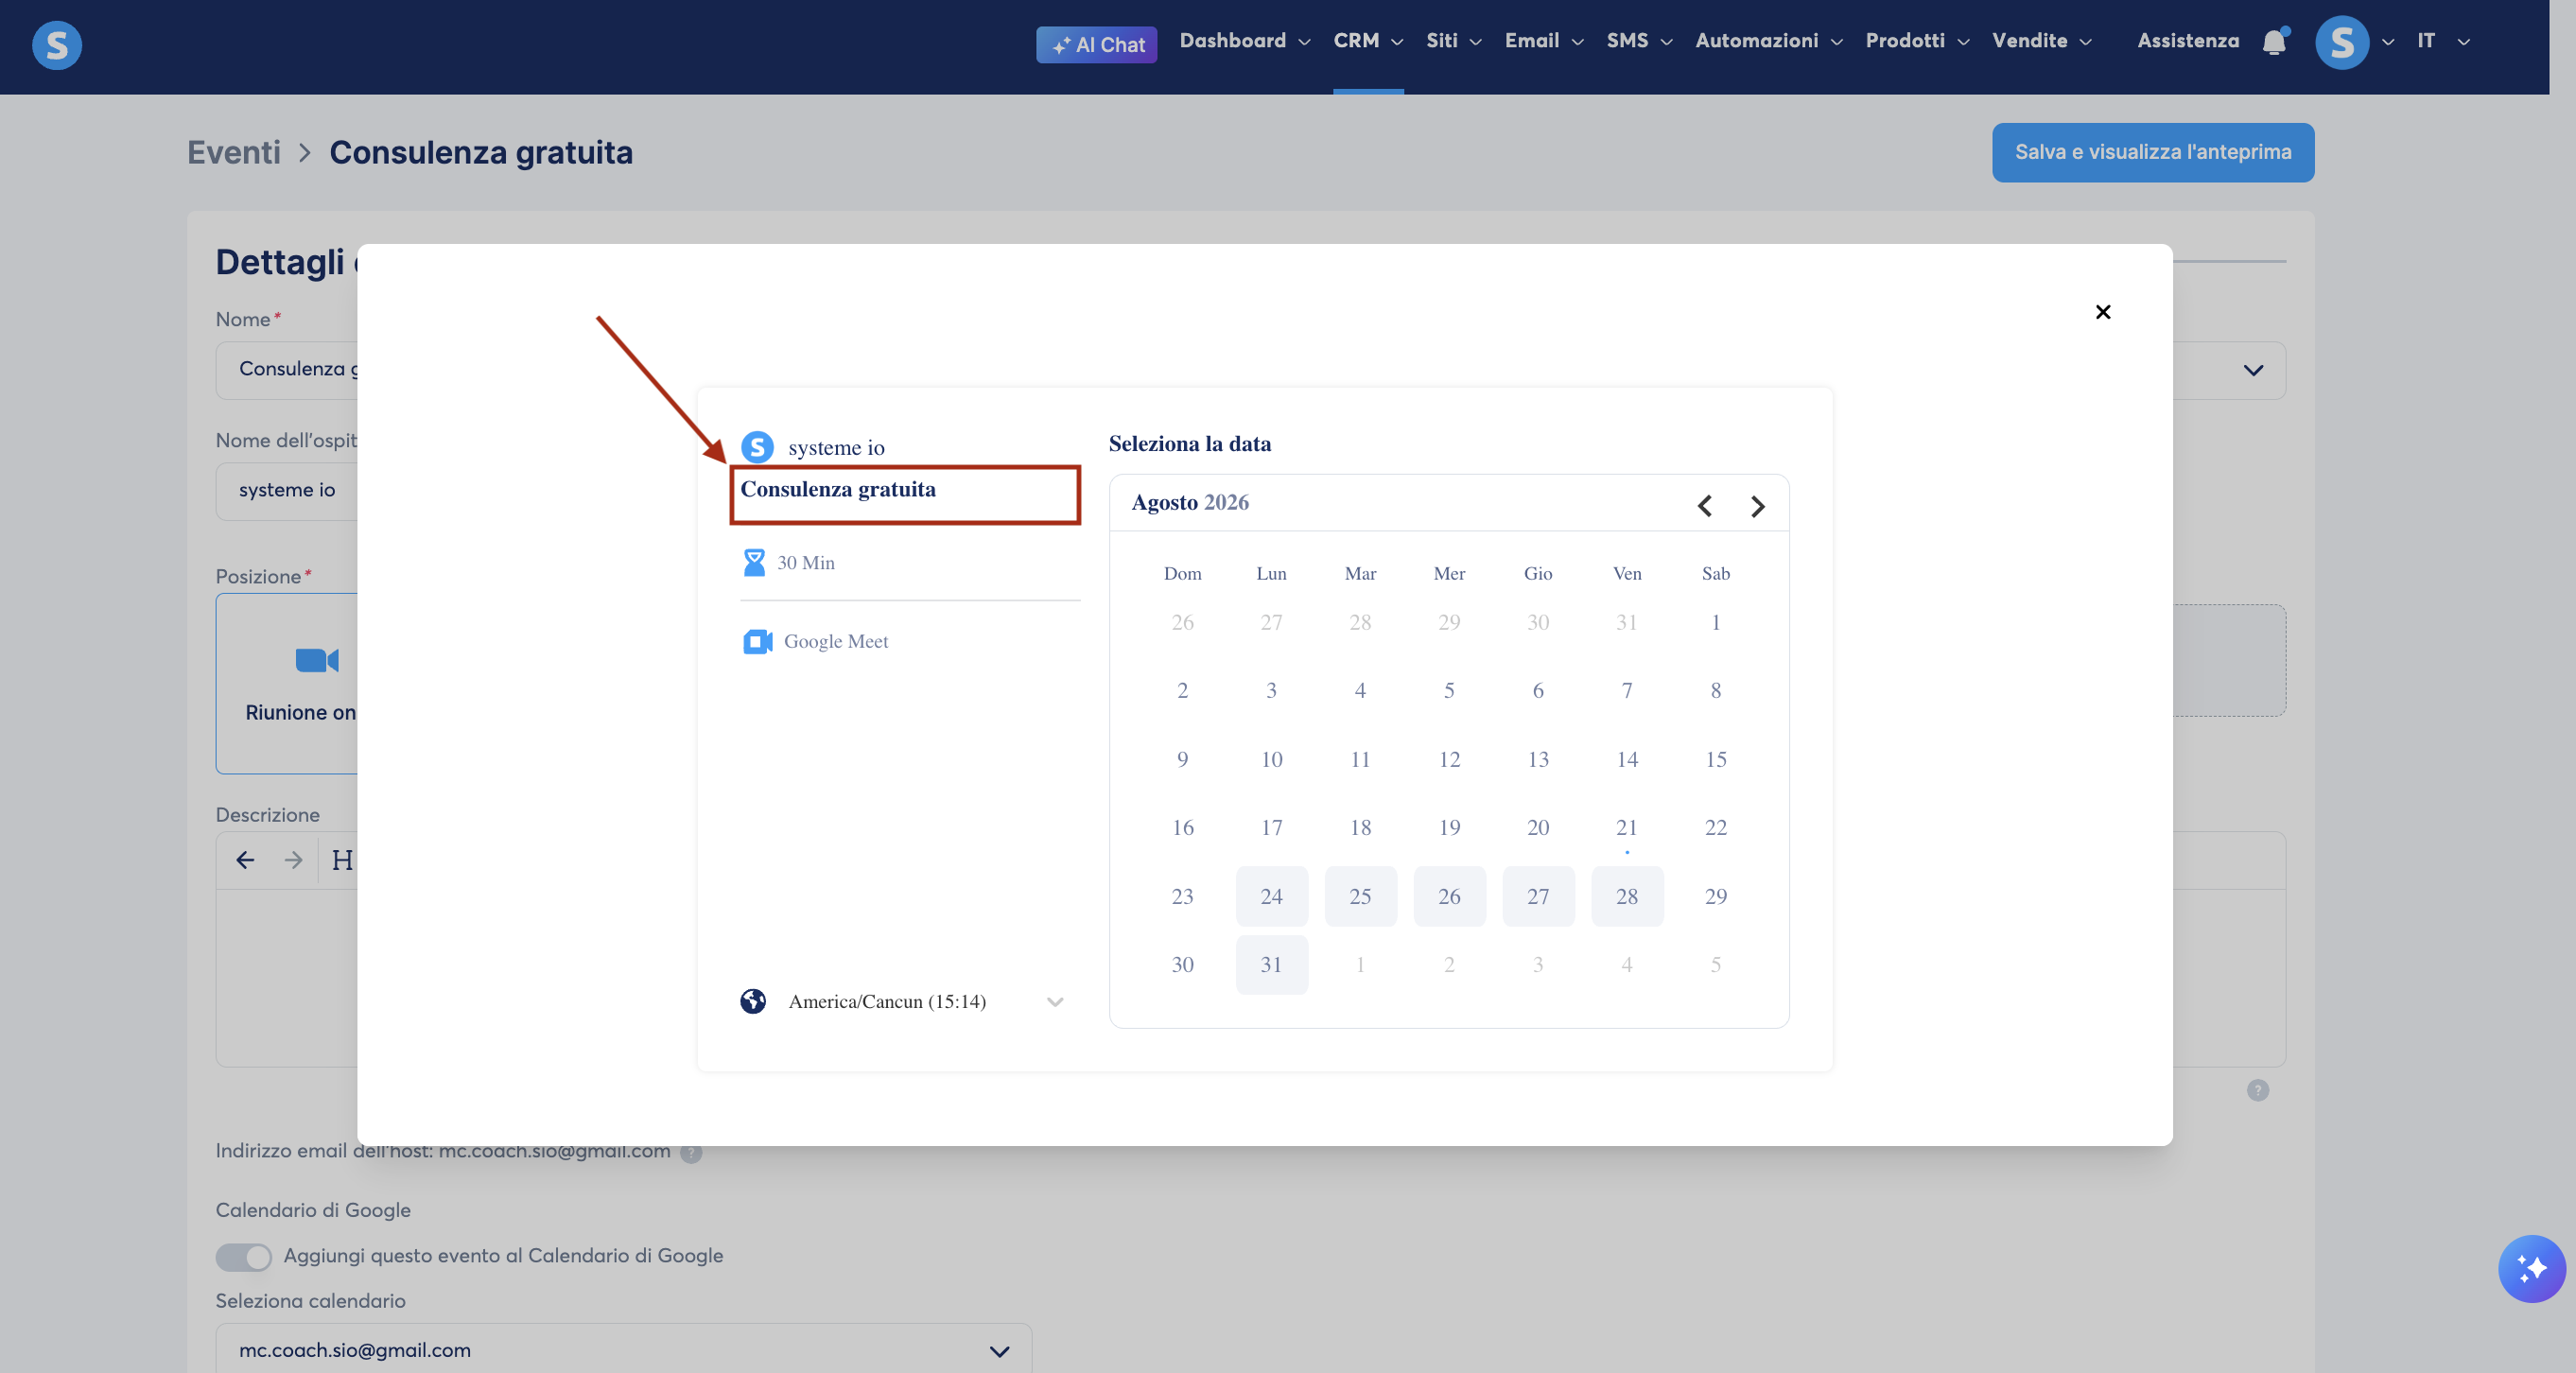Click the systeme io avatar in preview
The height and width of the screenshot is (1373, 2576).
coord(757,446)
